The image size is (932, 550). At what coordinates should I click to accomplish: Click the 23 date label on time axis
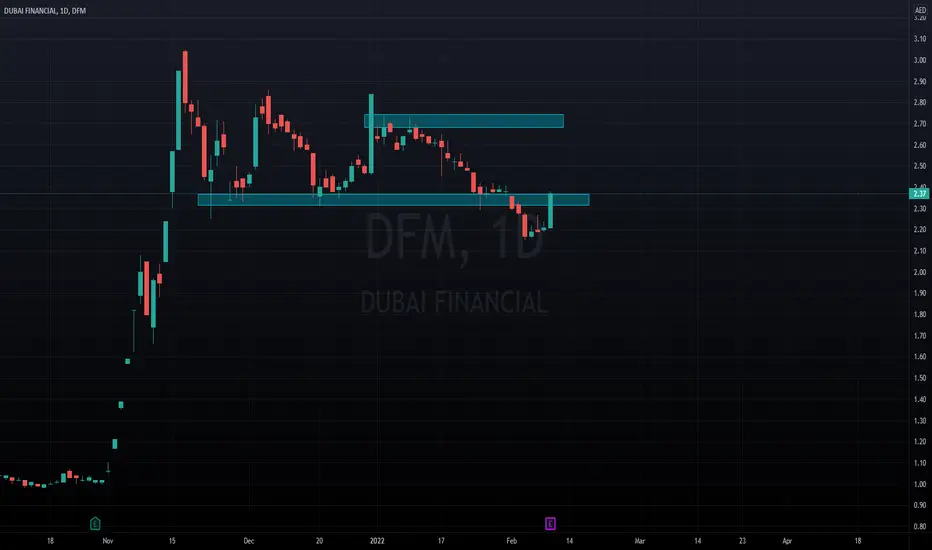(742, 541)
